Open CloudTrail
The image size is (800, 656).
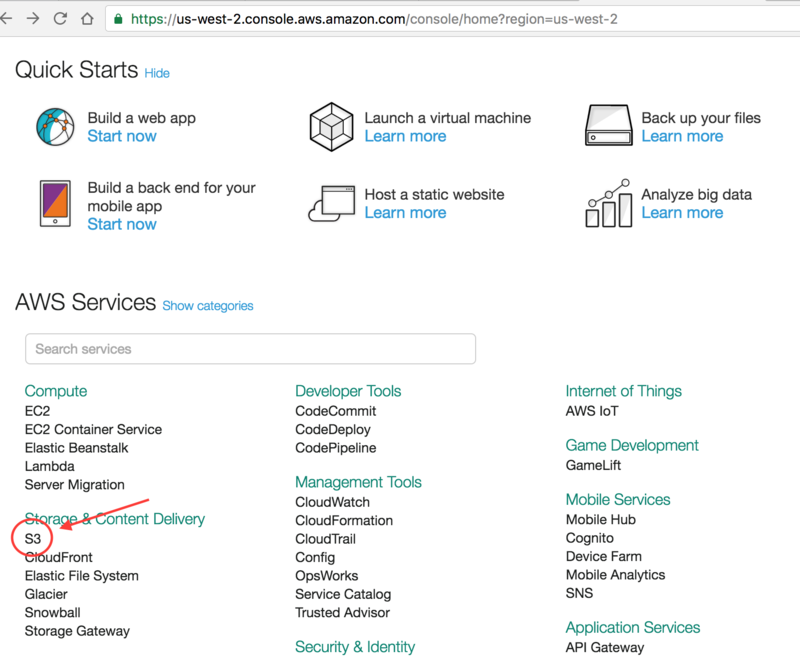coord(326,539)
